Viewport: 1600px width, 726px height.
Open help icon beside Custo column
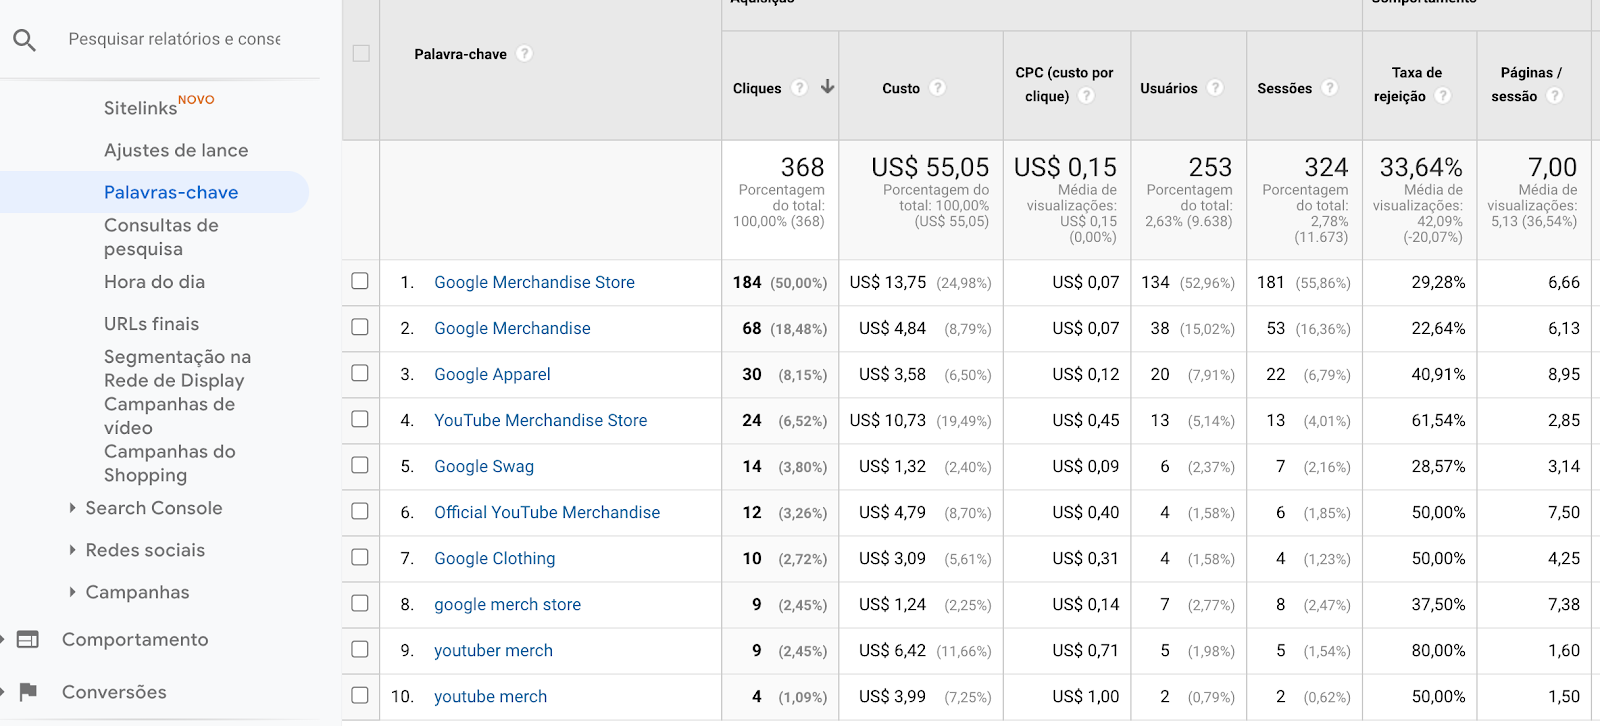point(937,88)
